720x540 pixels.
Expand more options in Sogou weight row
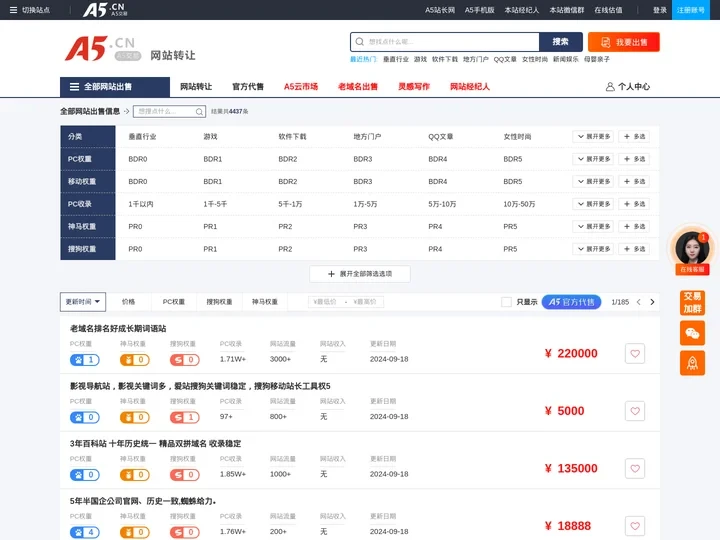tap(593, 249)
